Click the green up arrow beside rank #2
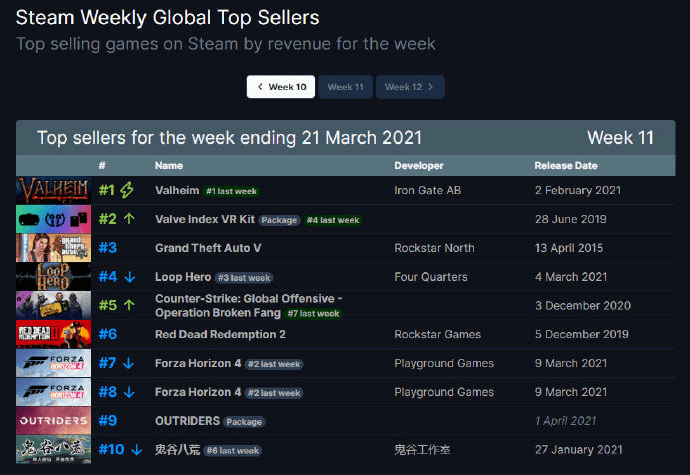Image resolution: width=690 pixels, height=475 pixels. tap(128, 219)
